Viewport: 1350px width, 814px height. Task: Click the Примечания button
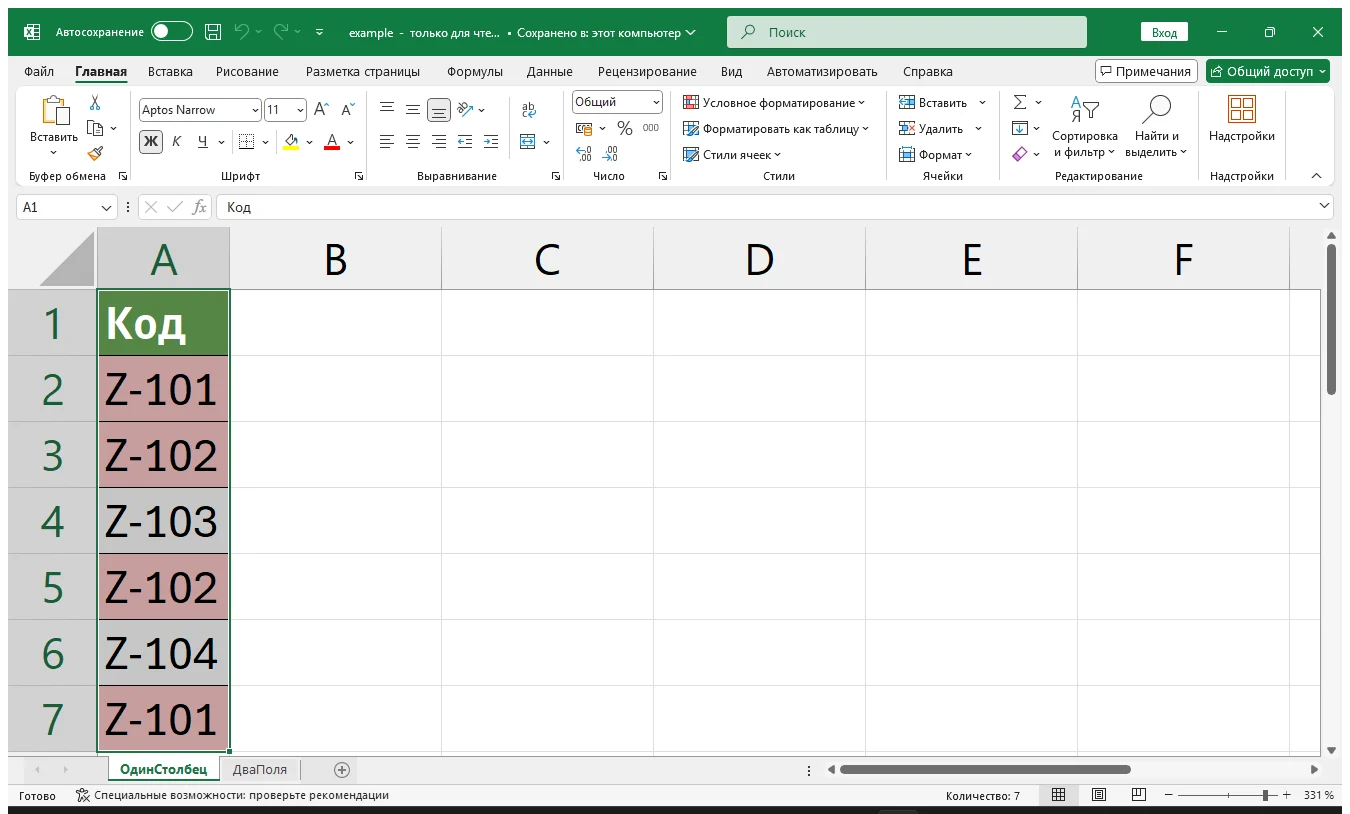click(1146, 71)
